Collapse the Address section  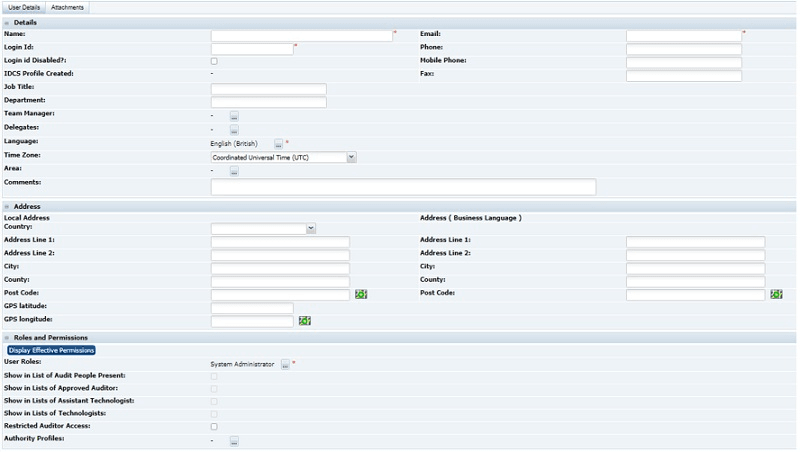[x=7, y=207]
